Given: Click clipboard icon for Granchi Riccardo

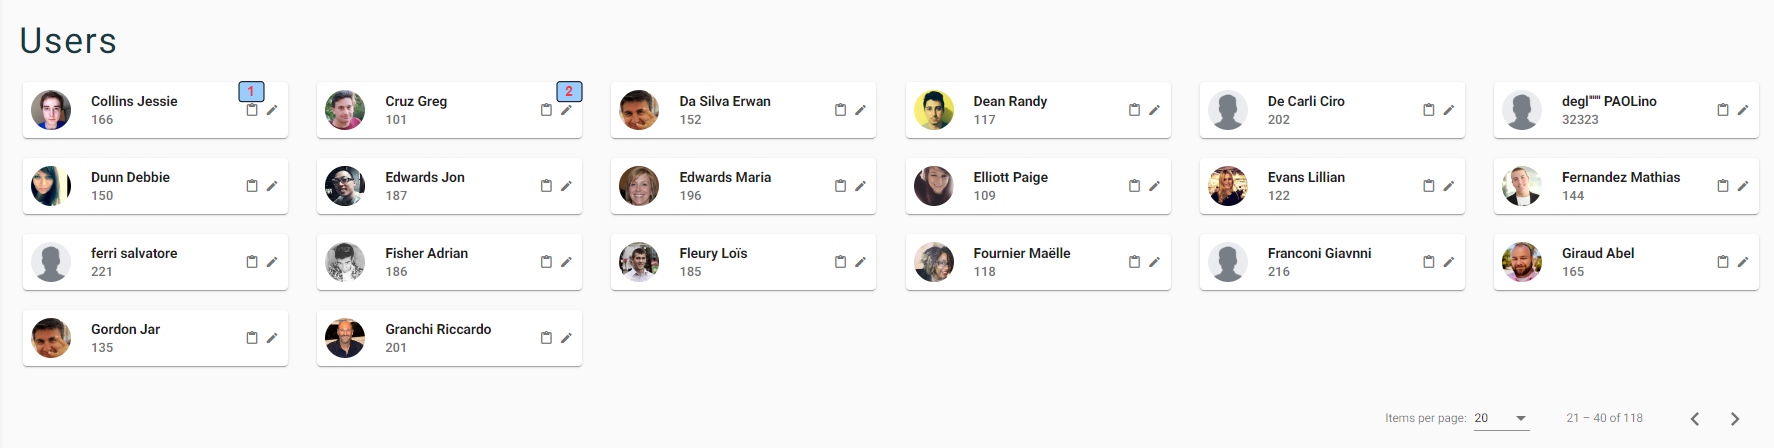Looking at the screenshot, I should 546,338.
